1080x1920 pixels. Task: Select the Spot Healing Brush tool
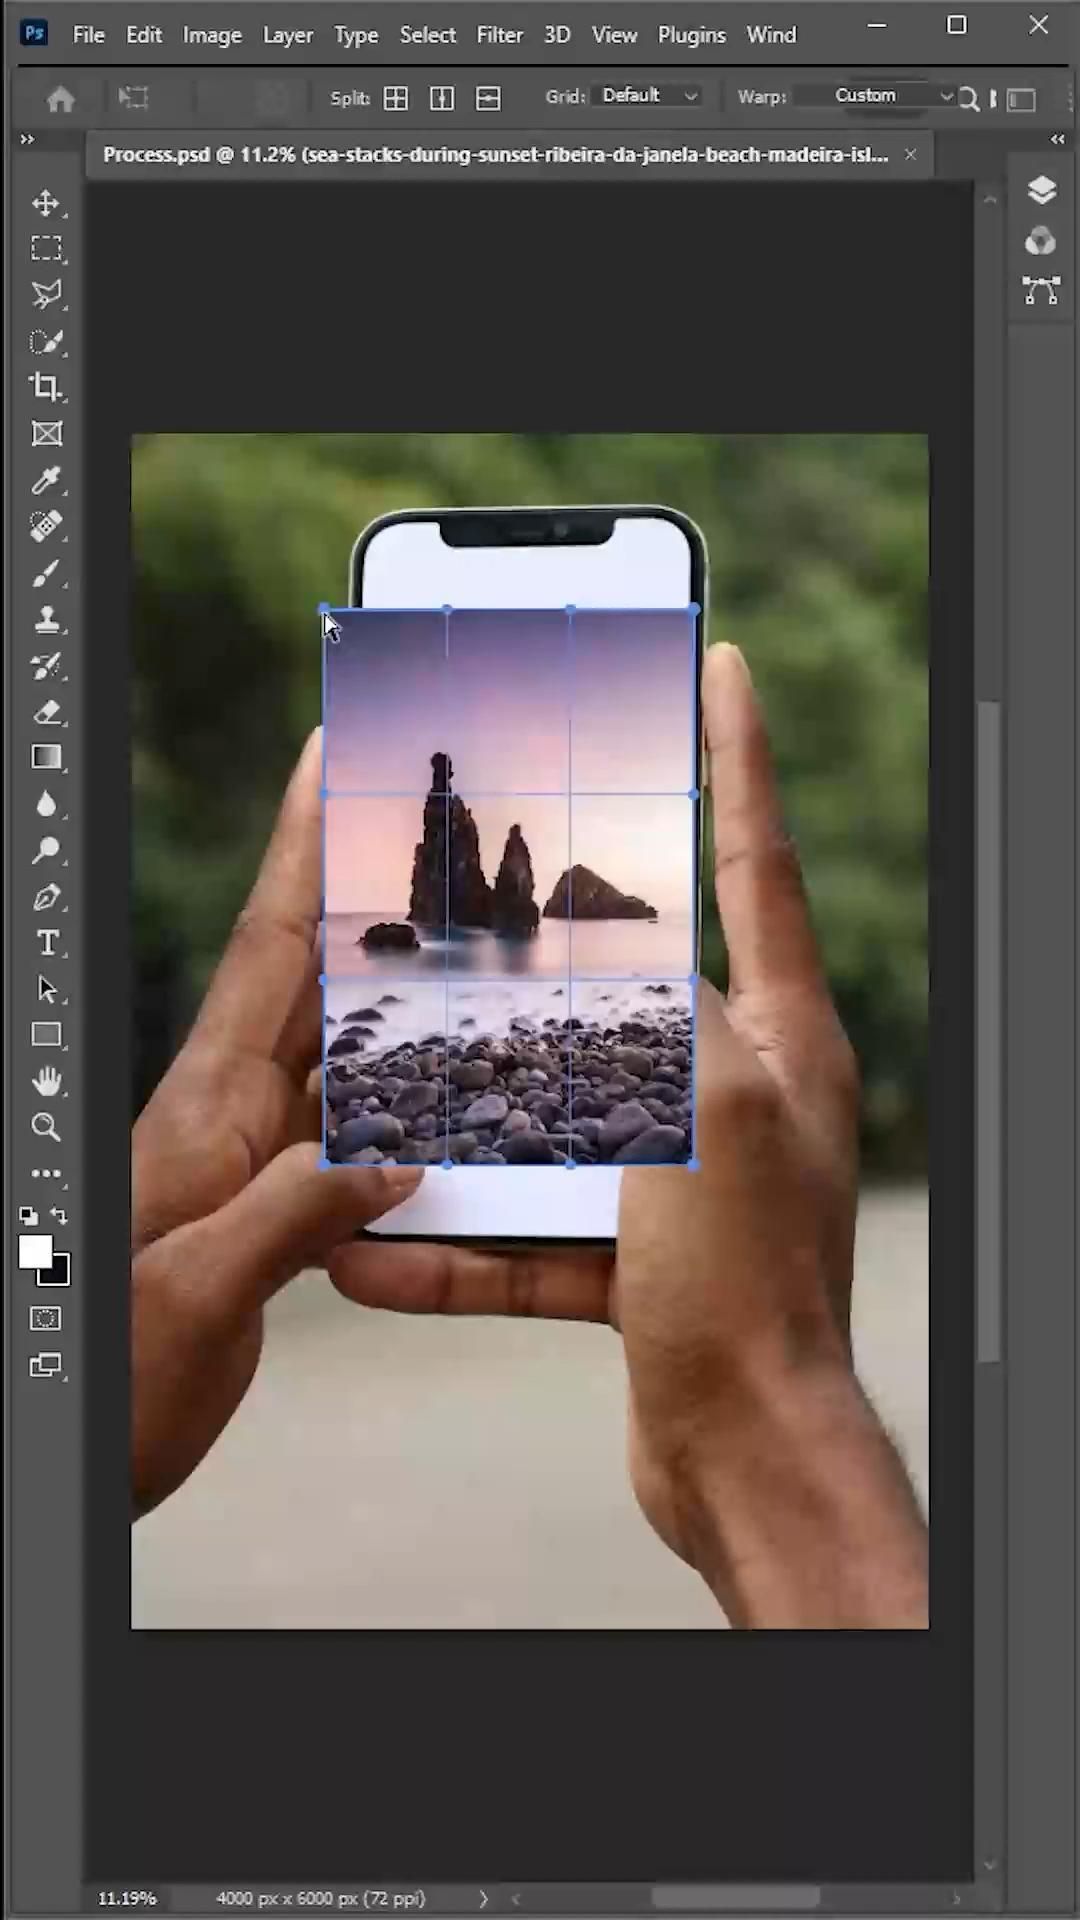46,526
